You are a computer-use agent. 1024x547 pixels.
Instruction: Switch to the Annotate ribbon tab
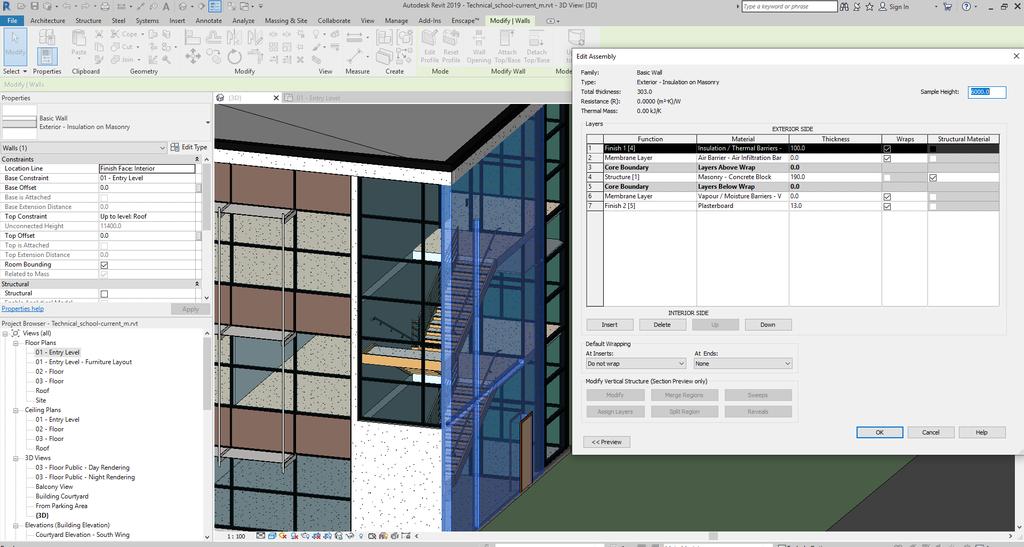click(208, 20)
